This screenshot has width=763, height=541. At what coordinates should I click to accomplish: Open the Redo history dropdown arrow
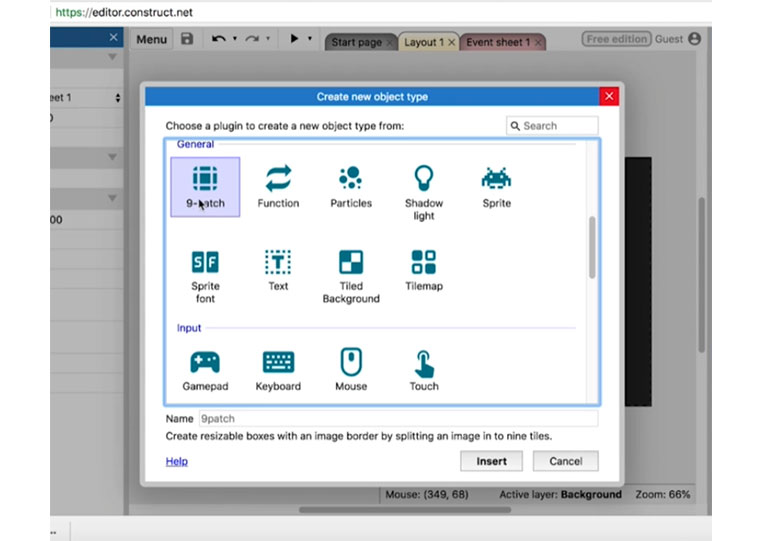coord(268,38)
